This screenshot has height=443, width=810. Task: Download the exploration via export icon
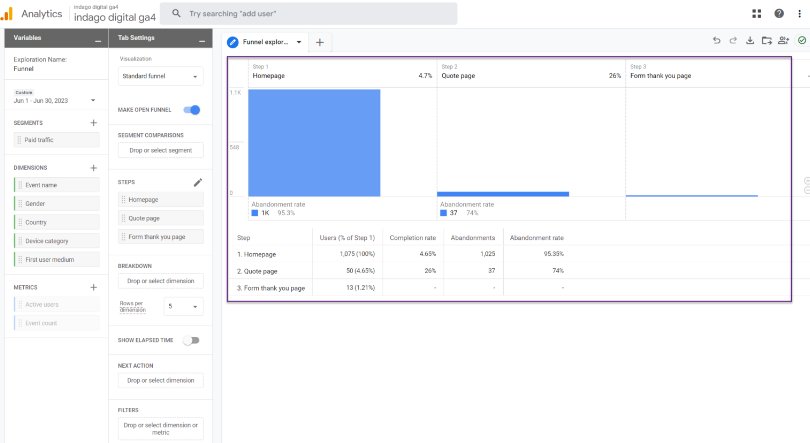coord(750,41)
